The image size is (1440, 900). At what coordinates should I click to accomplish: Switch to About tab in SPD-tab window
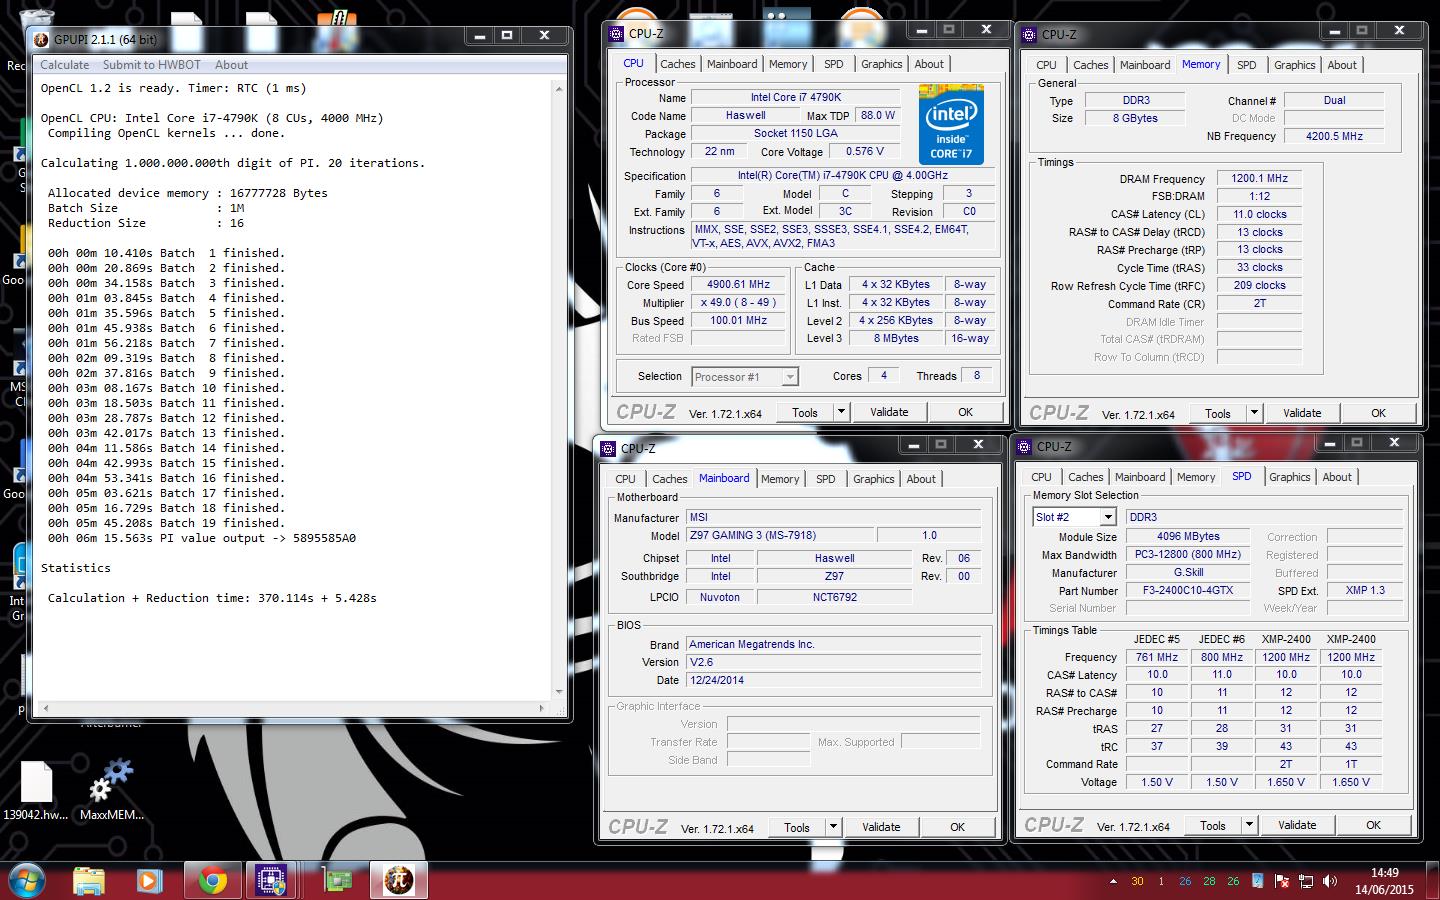1337,477
